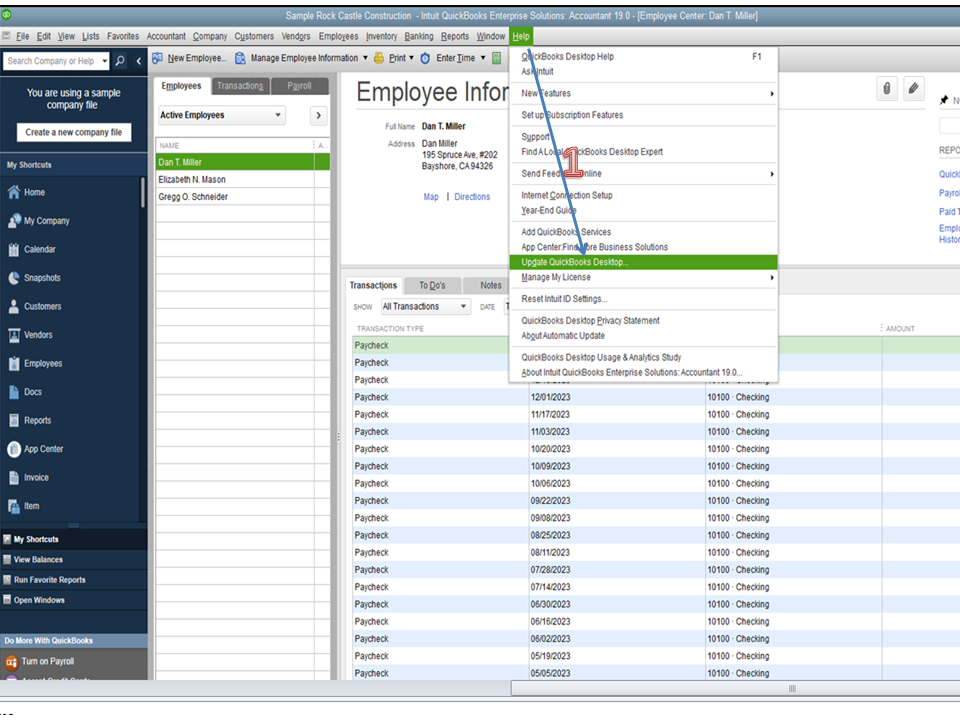Open the All Transactions show dropdown
Image resolution: width=960 pixels, height=720 pixels.
pyautogui.click(x=426, y=307)
